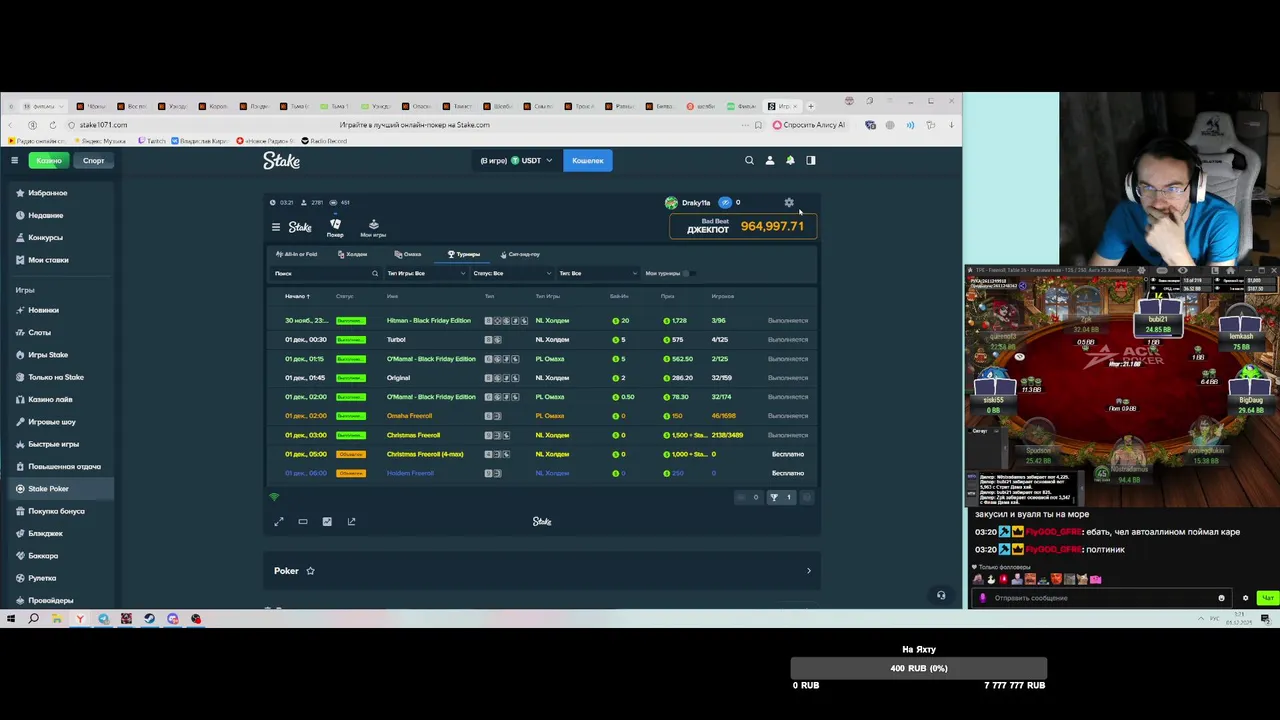Enter fullscreen mode for poker
Image resolution: width=1280 pixels, height=720 pixels.
279,521
